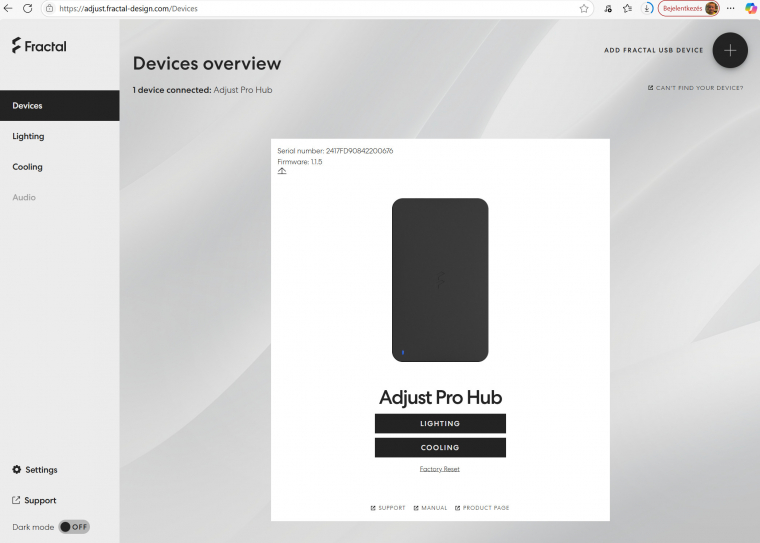The width and height of the screenshot is (760, 543).
Task: Click the Factory Reset link
Action: tap(440, 469)
